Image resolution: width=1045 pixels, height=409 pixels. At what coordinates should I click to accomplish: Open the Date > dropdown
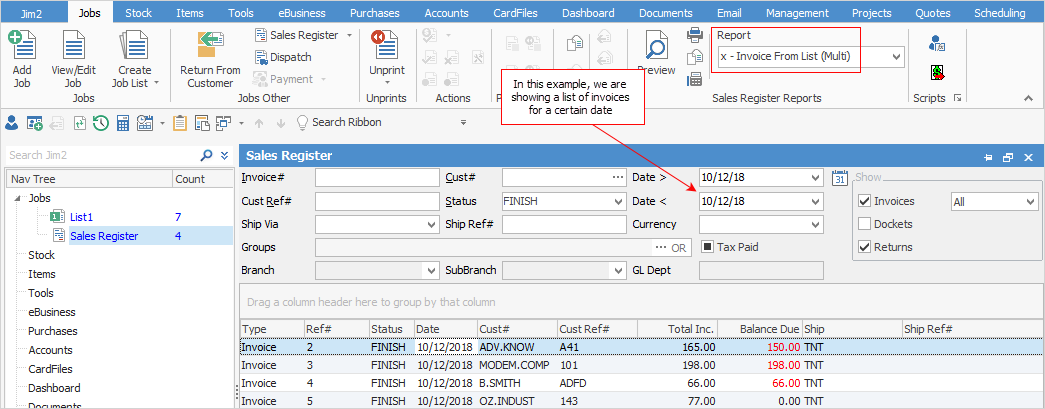[816, 178]
